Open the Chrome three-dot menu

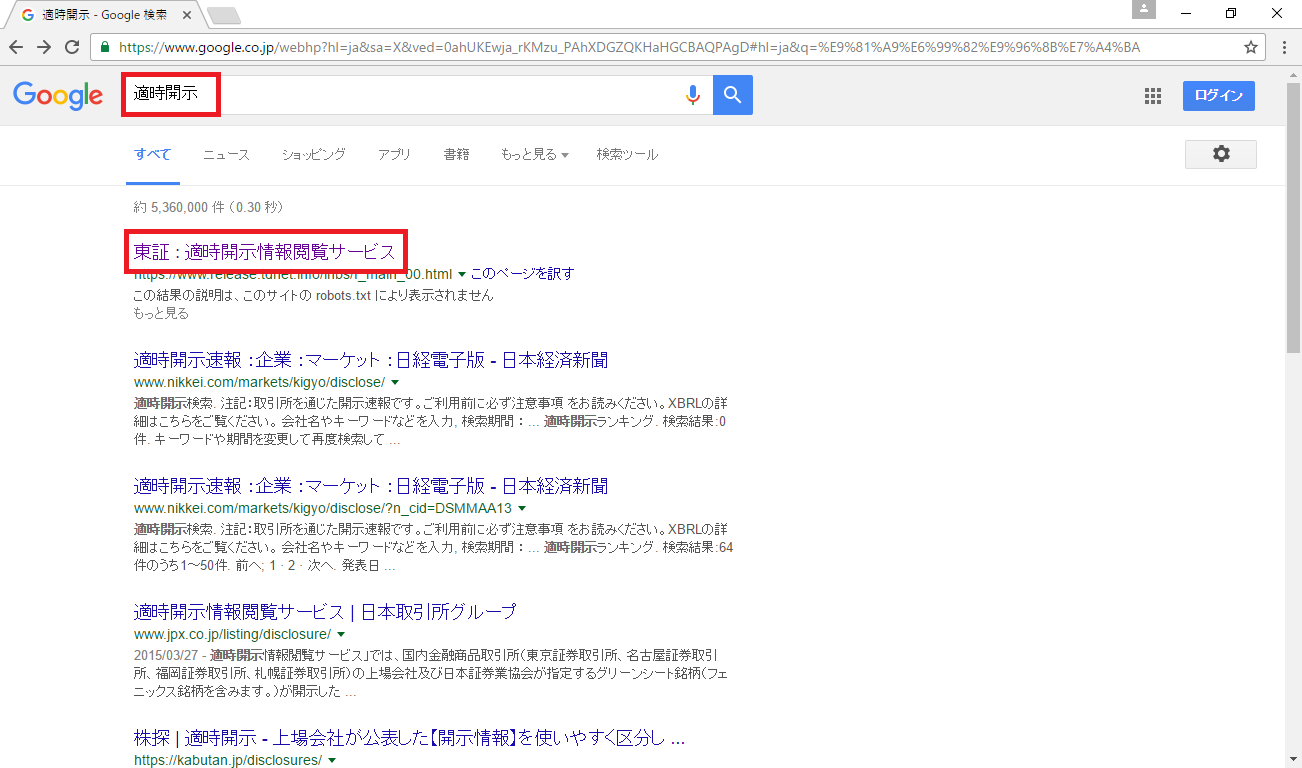tap(1285, 47)
